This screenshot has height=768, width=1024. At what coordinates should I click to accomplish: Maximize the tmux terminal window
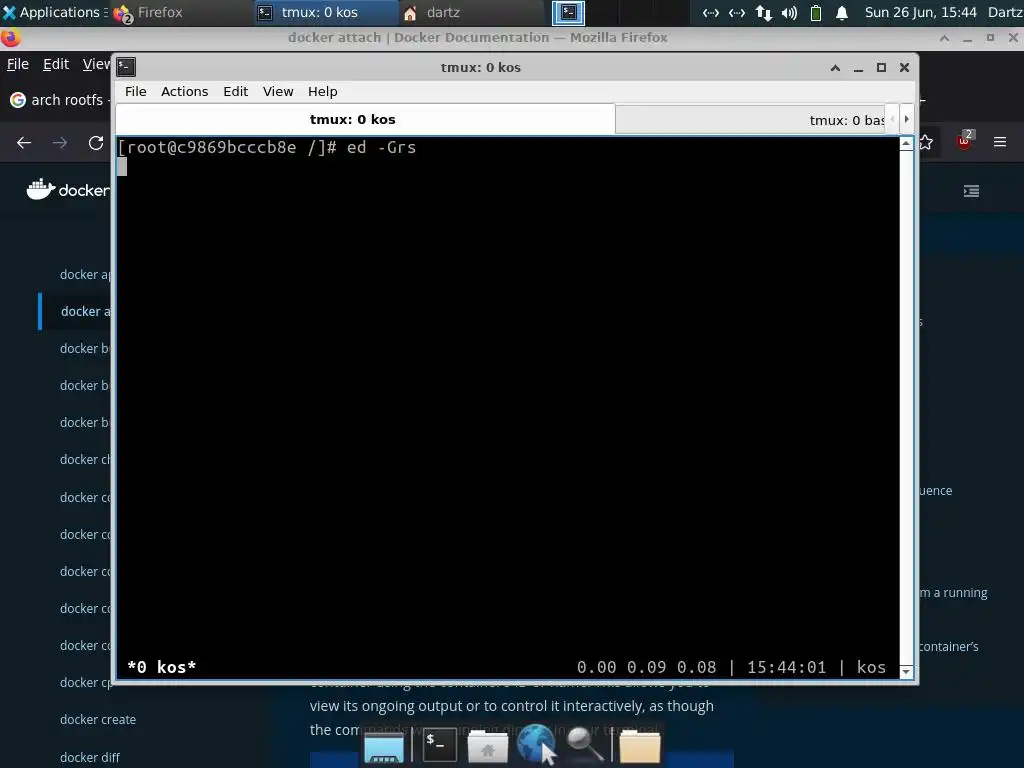[881, 67]
